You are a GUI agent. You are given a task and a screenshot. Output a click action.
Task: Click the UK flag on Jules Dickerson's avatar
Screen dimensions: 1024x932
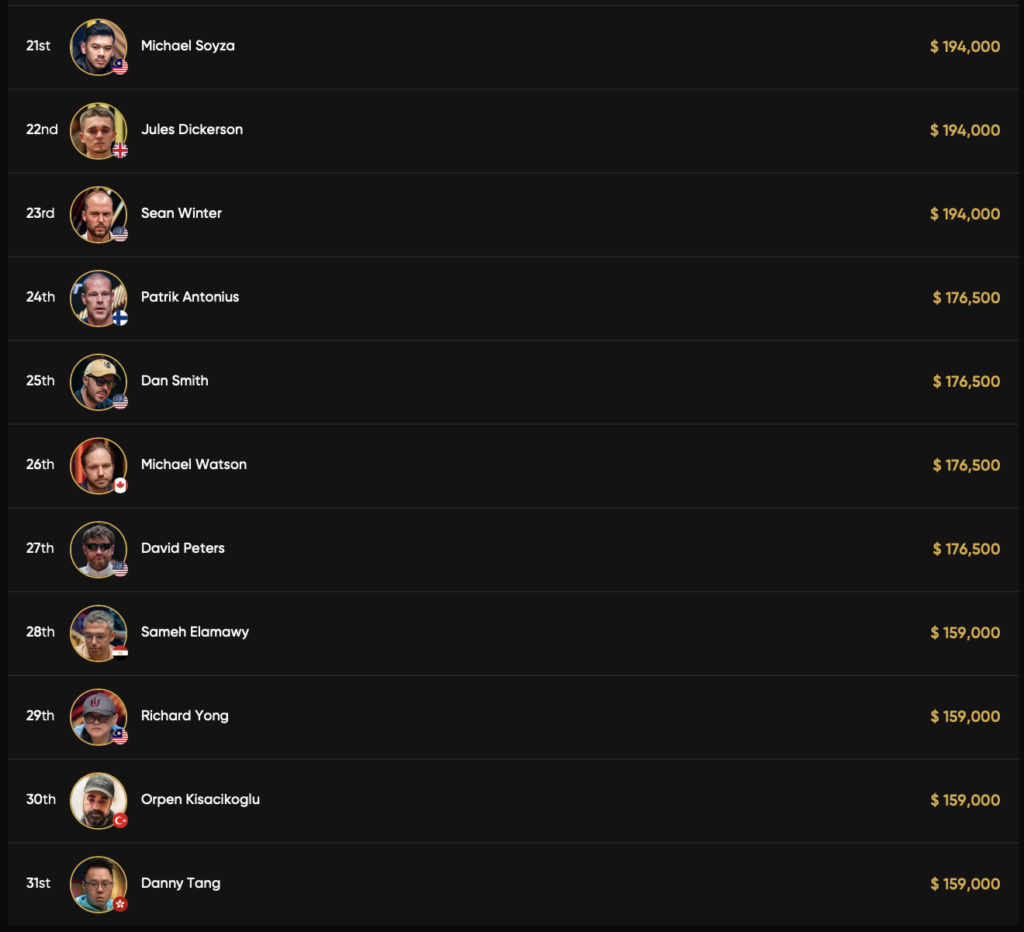(120, 151)
